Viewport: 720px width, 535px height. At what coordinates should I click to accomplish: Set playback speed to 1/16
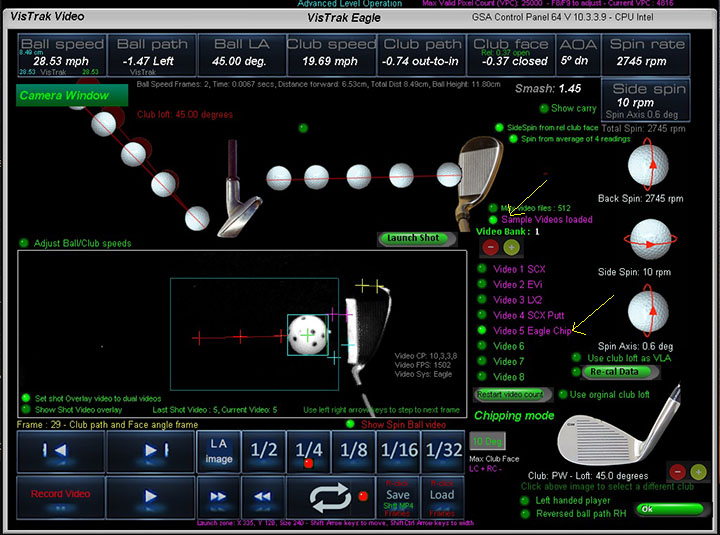coord(399,451)
